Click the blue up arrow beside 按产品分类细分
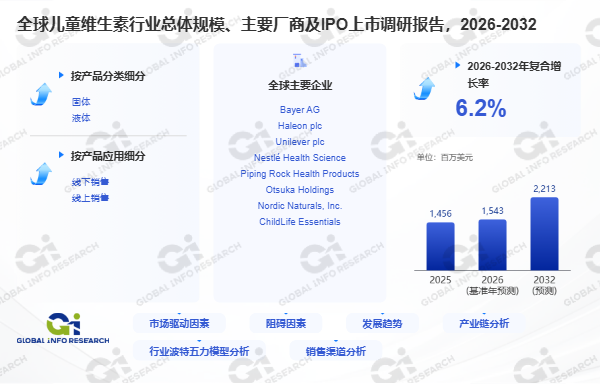The height and width of the screenshot is (384, 600). coord(41,94)
